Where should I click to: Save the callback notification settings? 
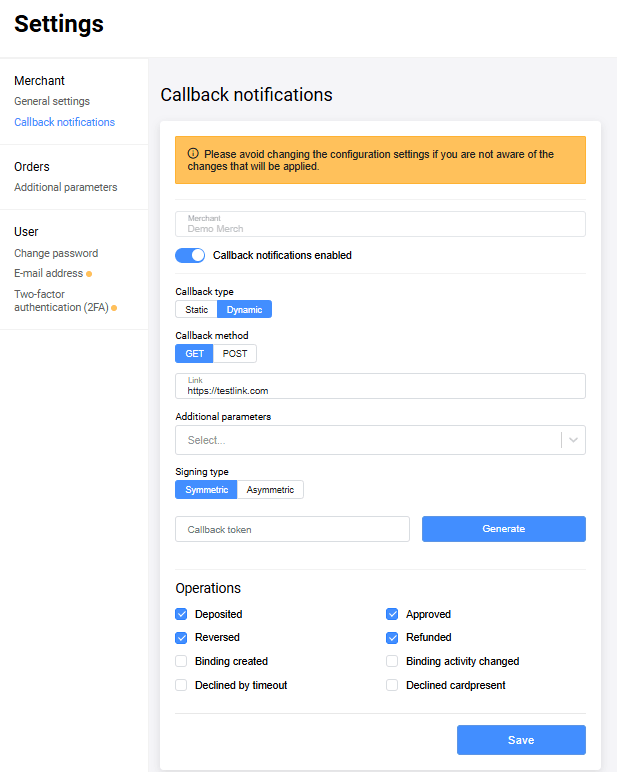[521, 740]
